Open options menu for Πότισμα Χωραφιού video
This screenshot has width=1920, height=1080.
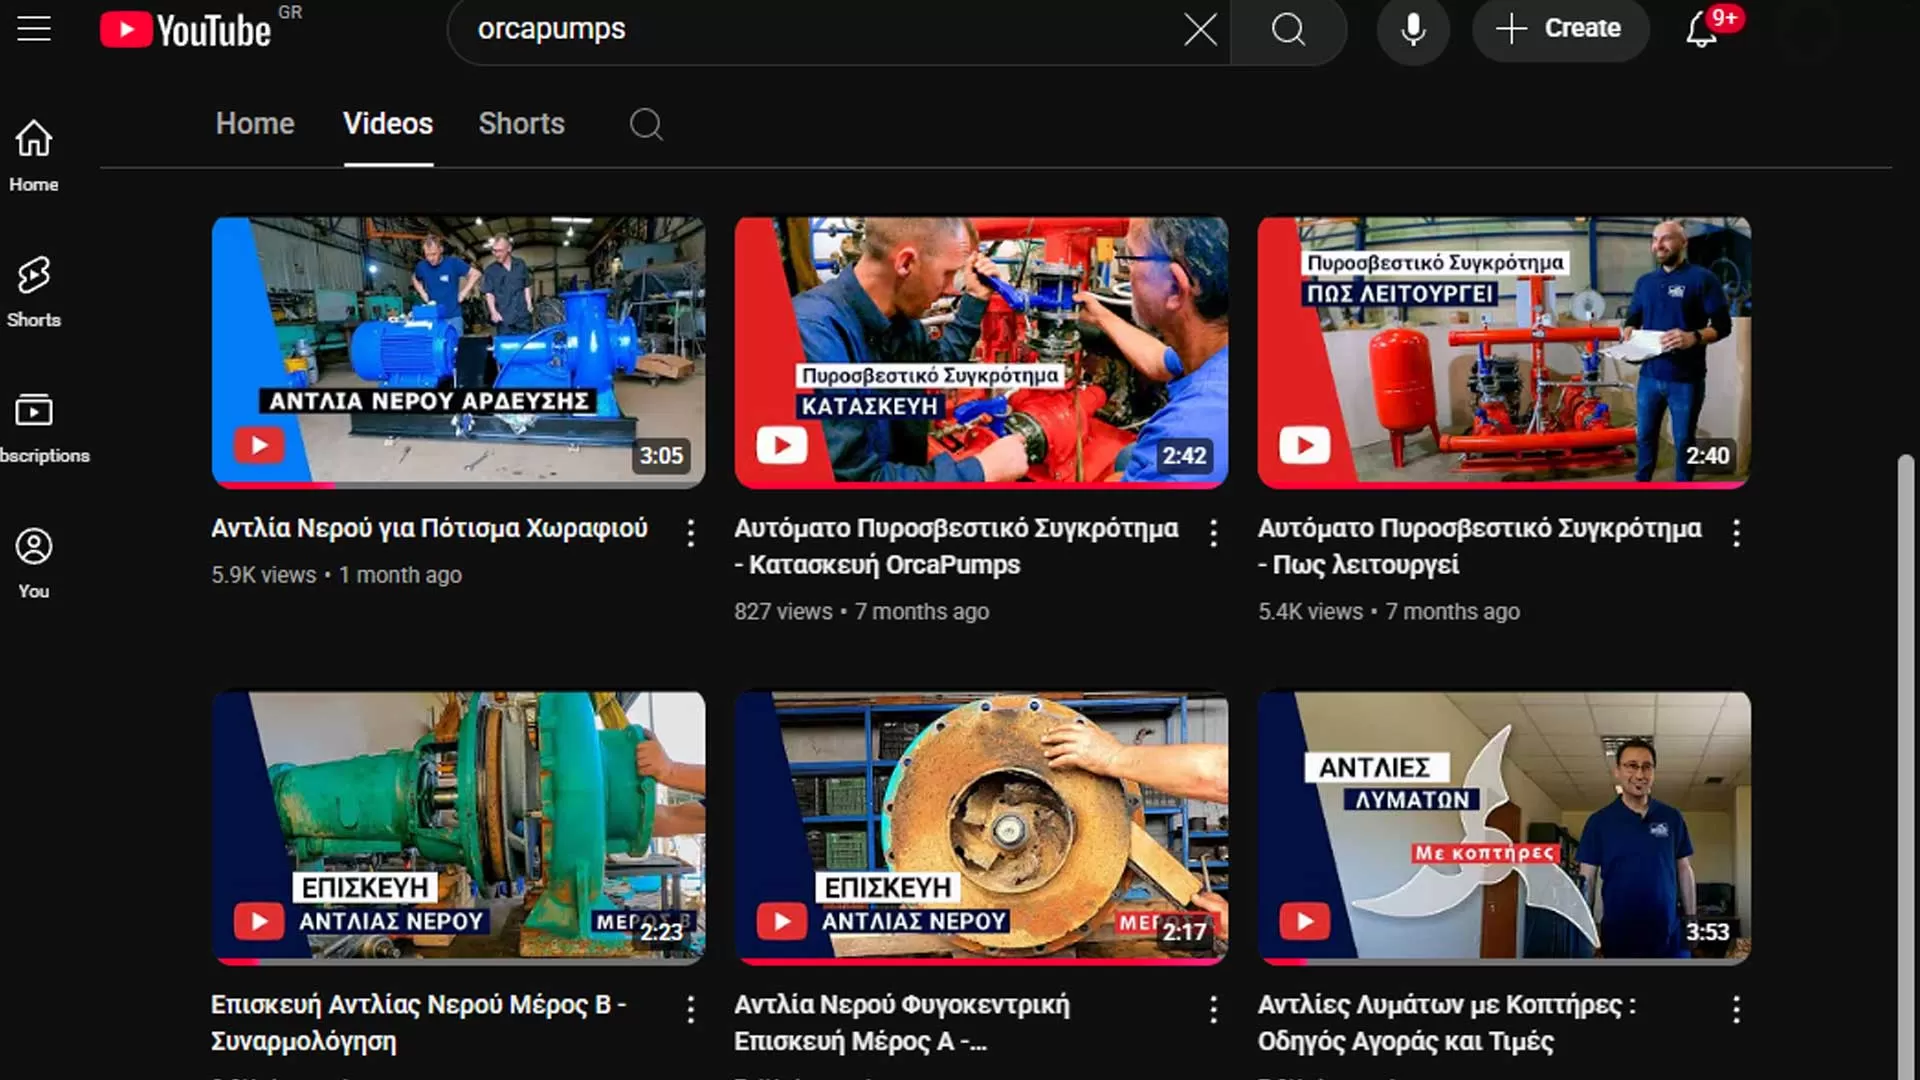tap(690, 533)
